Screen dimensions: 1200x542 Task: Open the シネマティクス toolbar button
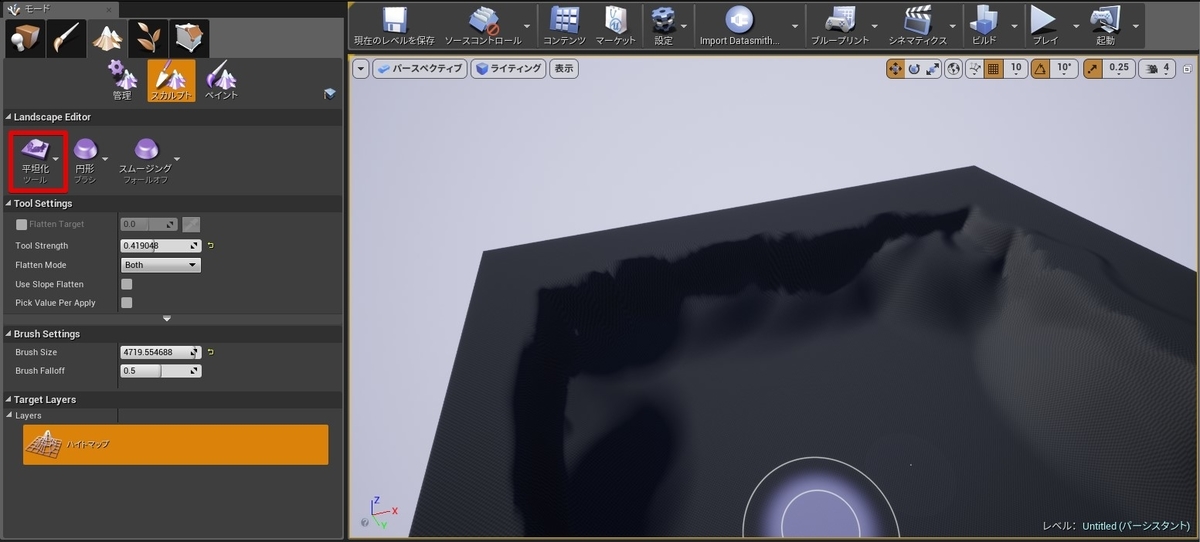pos(918,27)
